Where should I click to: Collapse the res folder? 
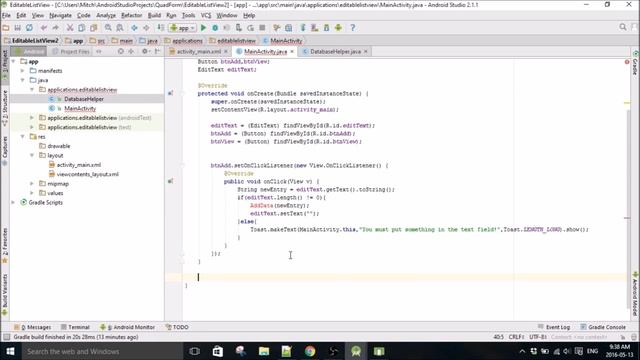(x=23, y=136)
